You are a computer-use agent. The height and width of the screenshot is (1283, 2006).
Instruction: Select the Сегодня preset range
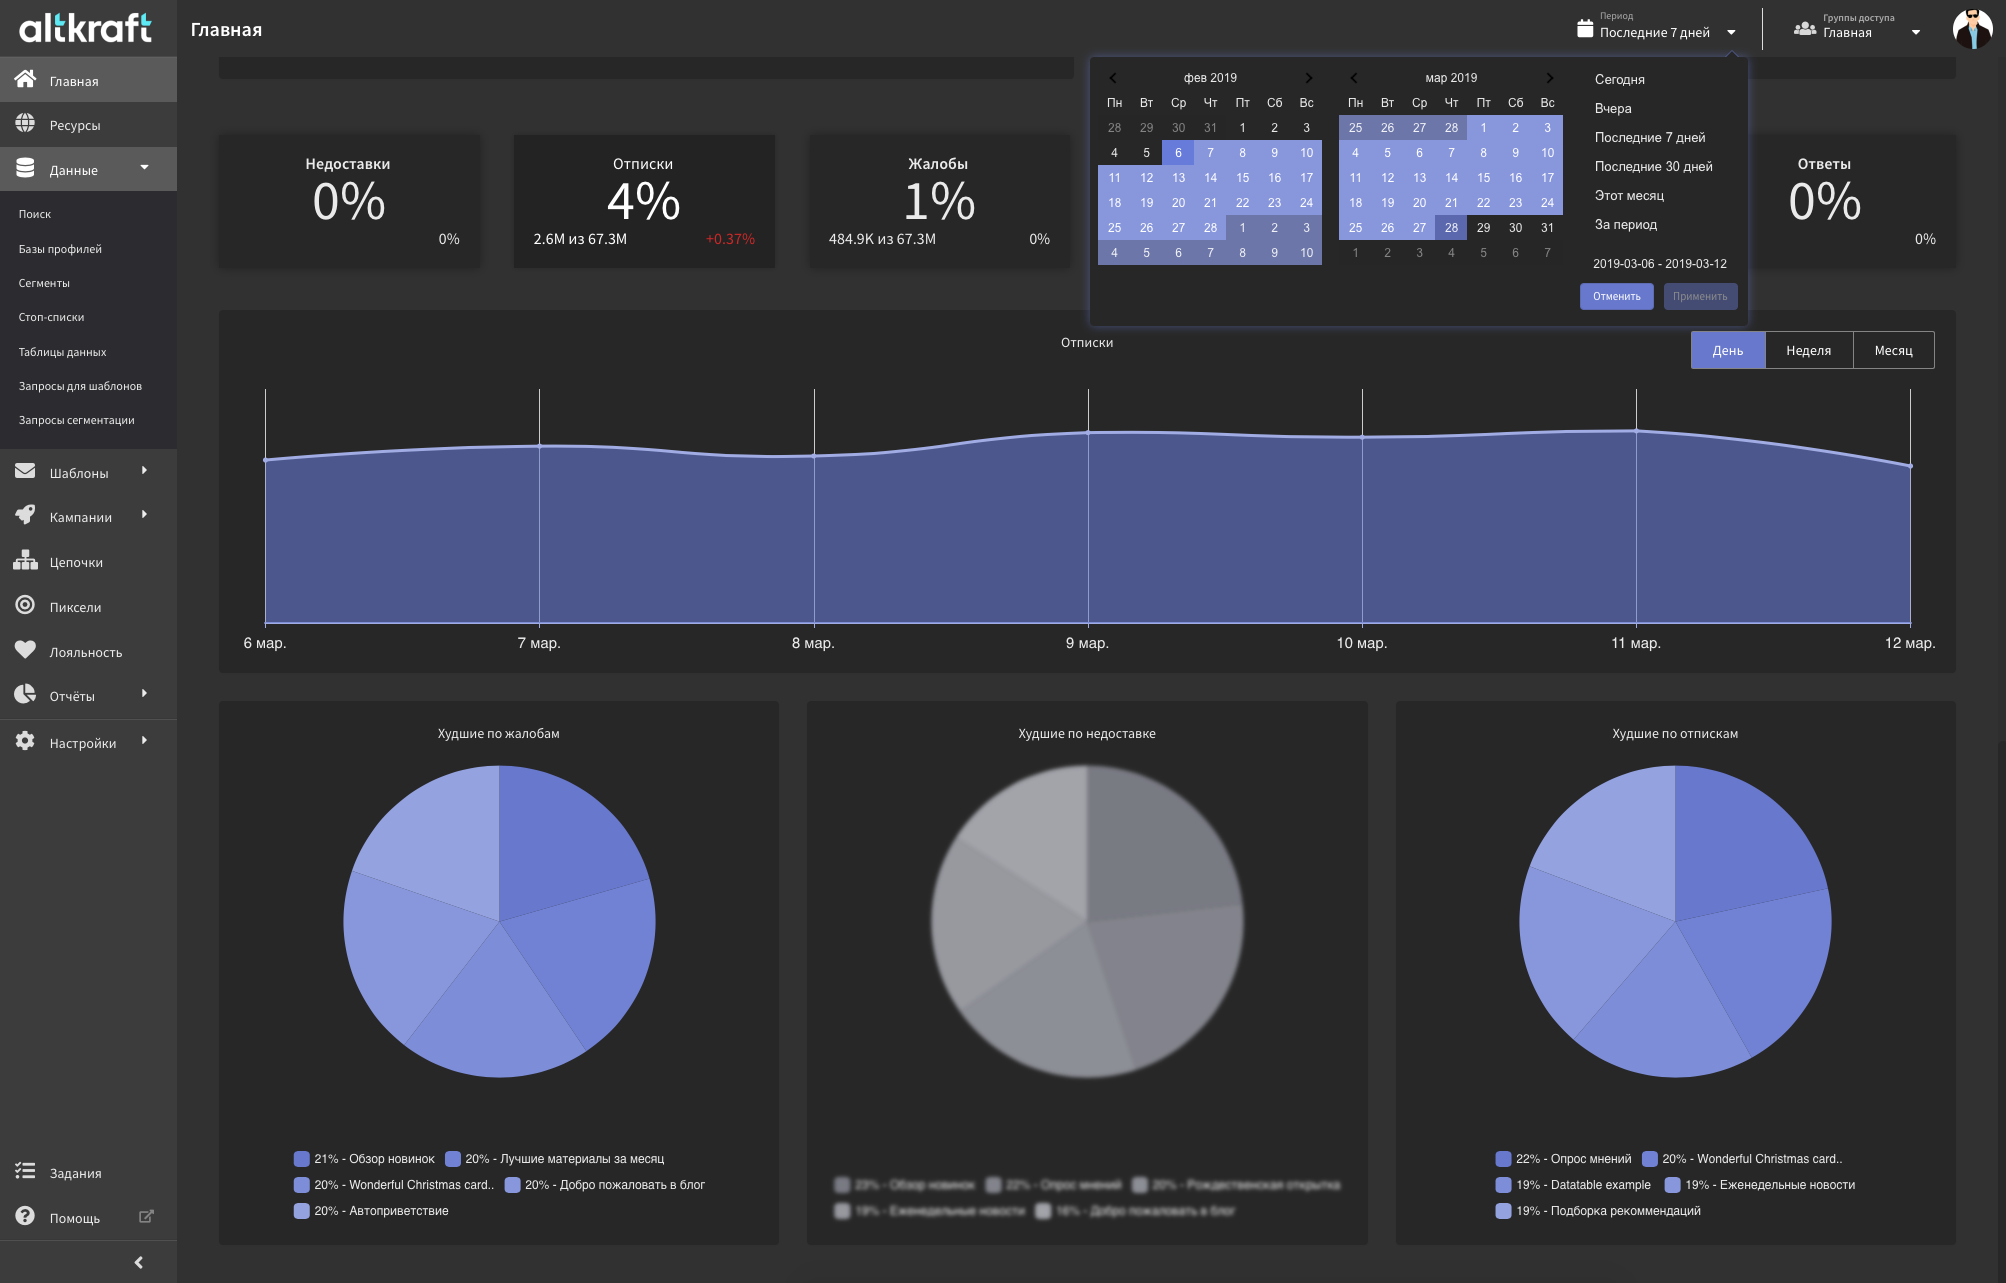click(1619, 79)
